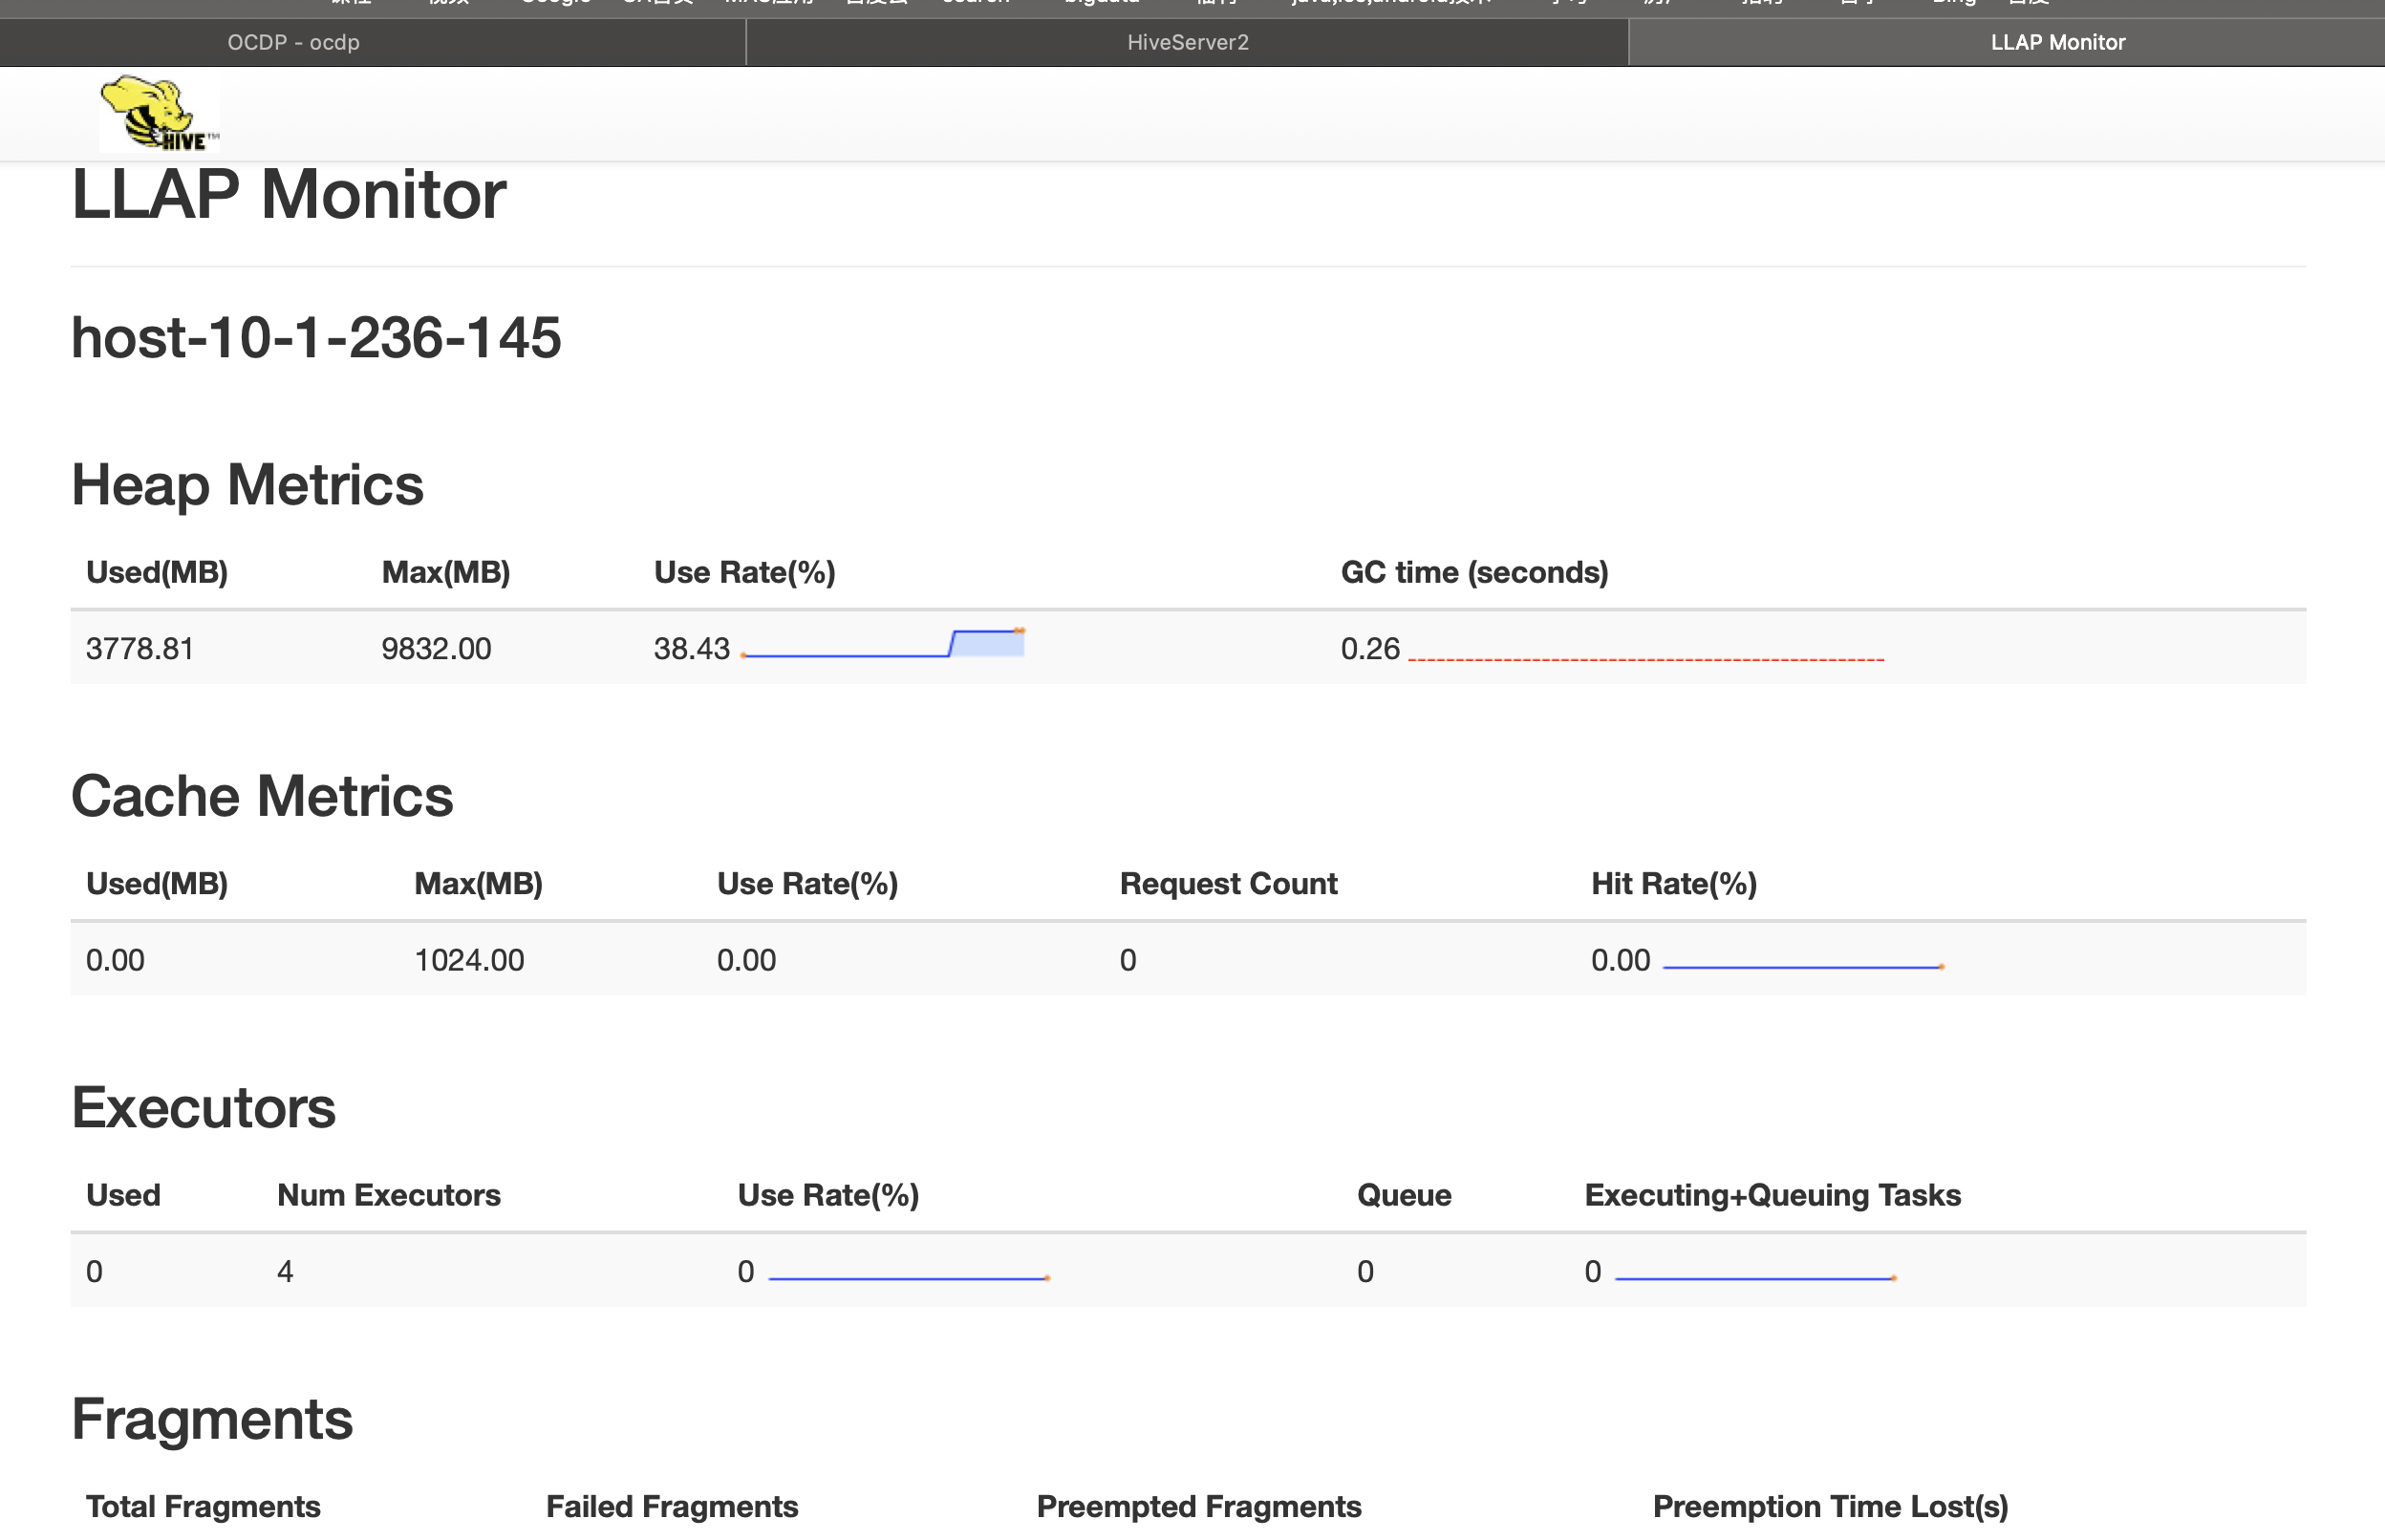Click the Queue column header

[x=1404, y=1195]
